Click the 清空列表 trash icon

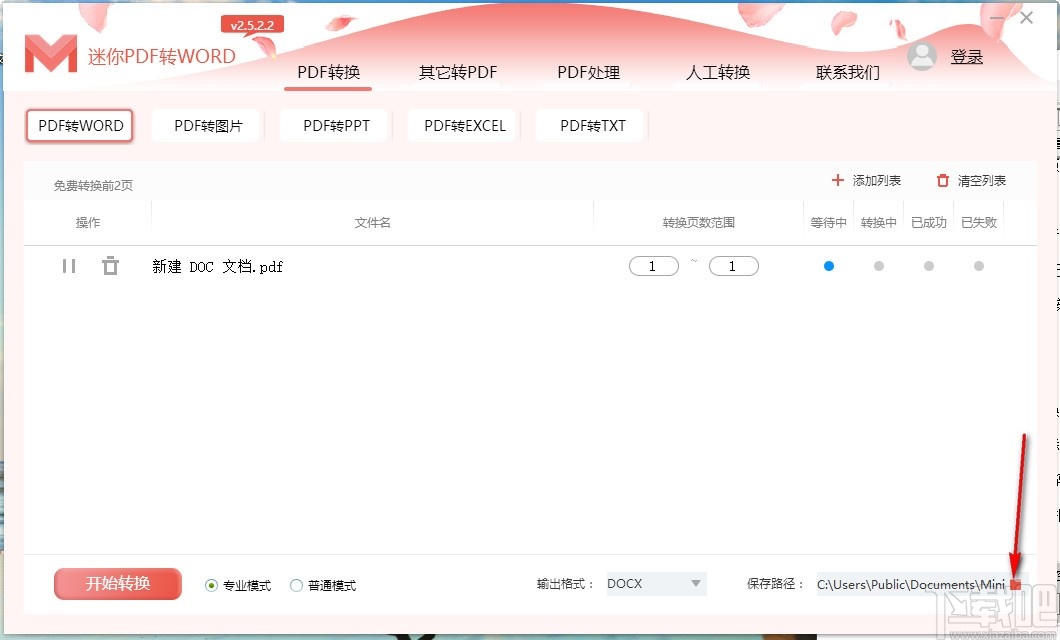[x=941, y=180]
